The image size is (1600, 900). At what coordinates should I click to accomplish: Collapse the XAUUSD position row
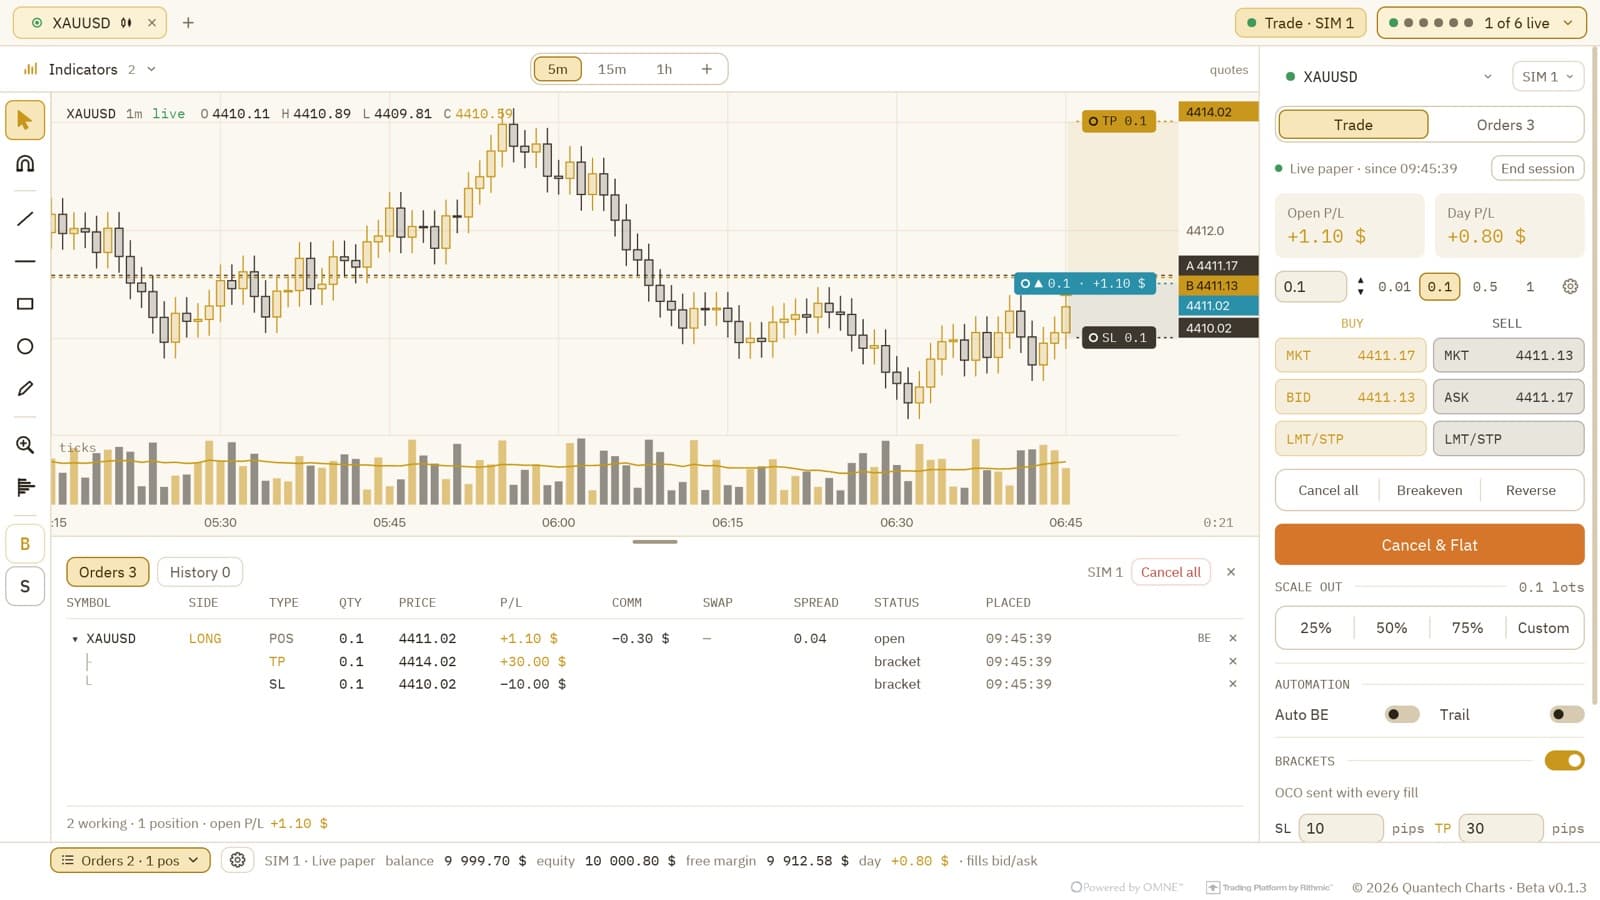click(x=75, y=639)
